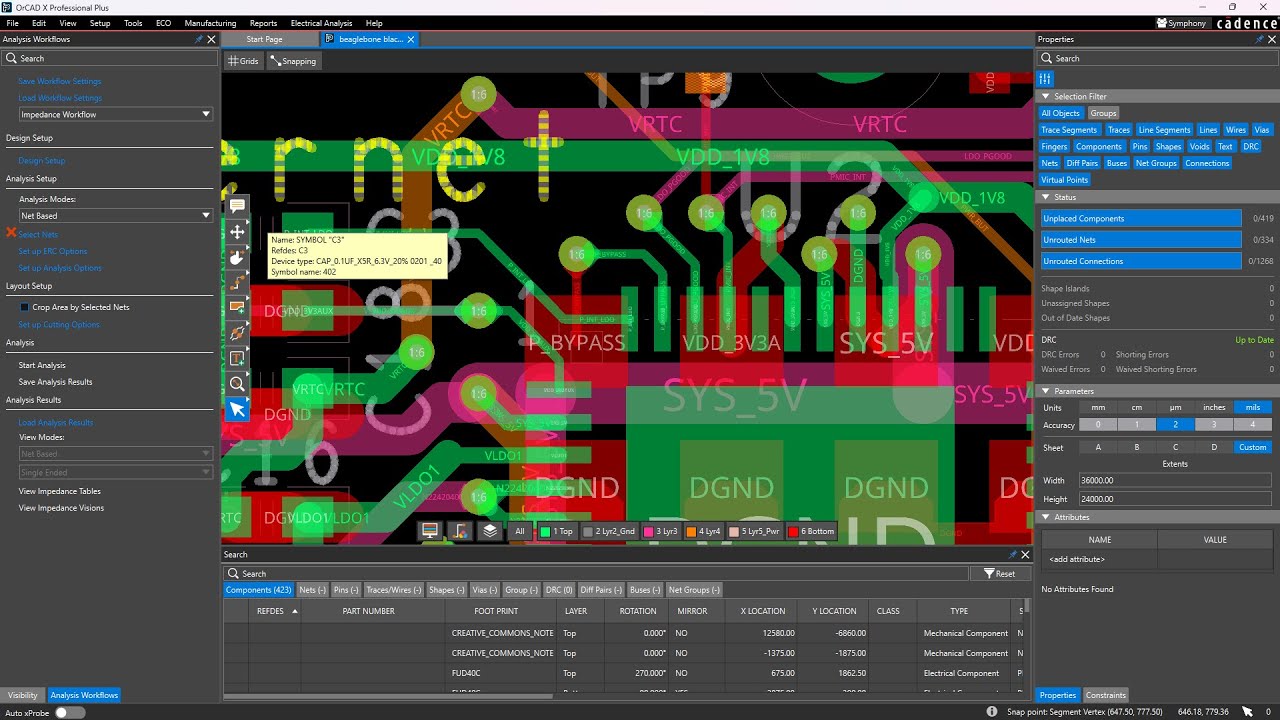The width and height of the screenshot is (1280, 720).
Task: Click the All layers button
Action: click(519, 531)
